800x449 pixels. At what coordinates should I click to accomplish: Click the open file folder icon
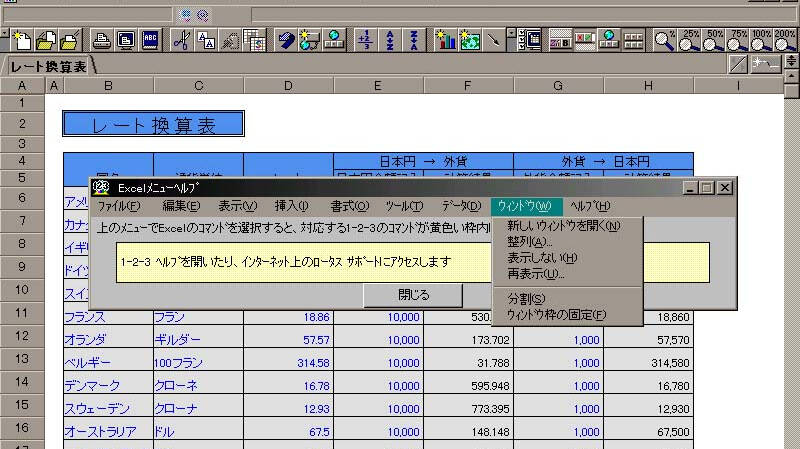46,40
